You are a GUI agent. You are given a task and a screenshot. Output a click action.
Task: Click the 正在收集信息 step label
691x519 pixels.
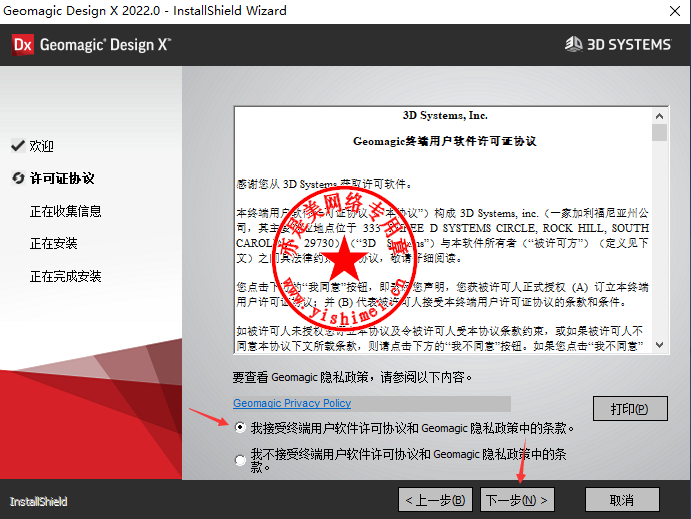(65, 211)
